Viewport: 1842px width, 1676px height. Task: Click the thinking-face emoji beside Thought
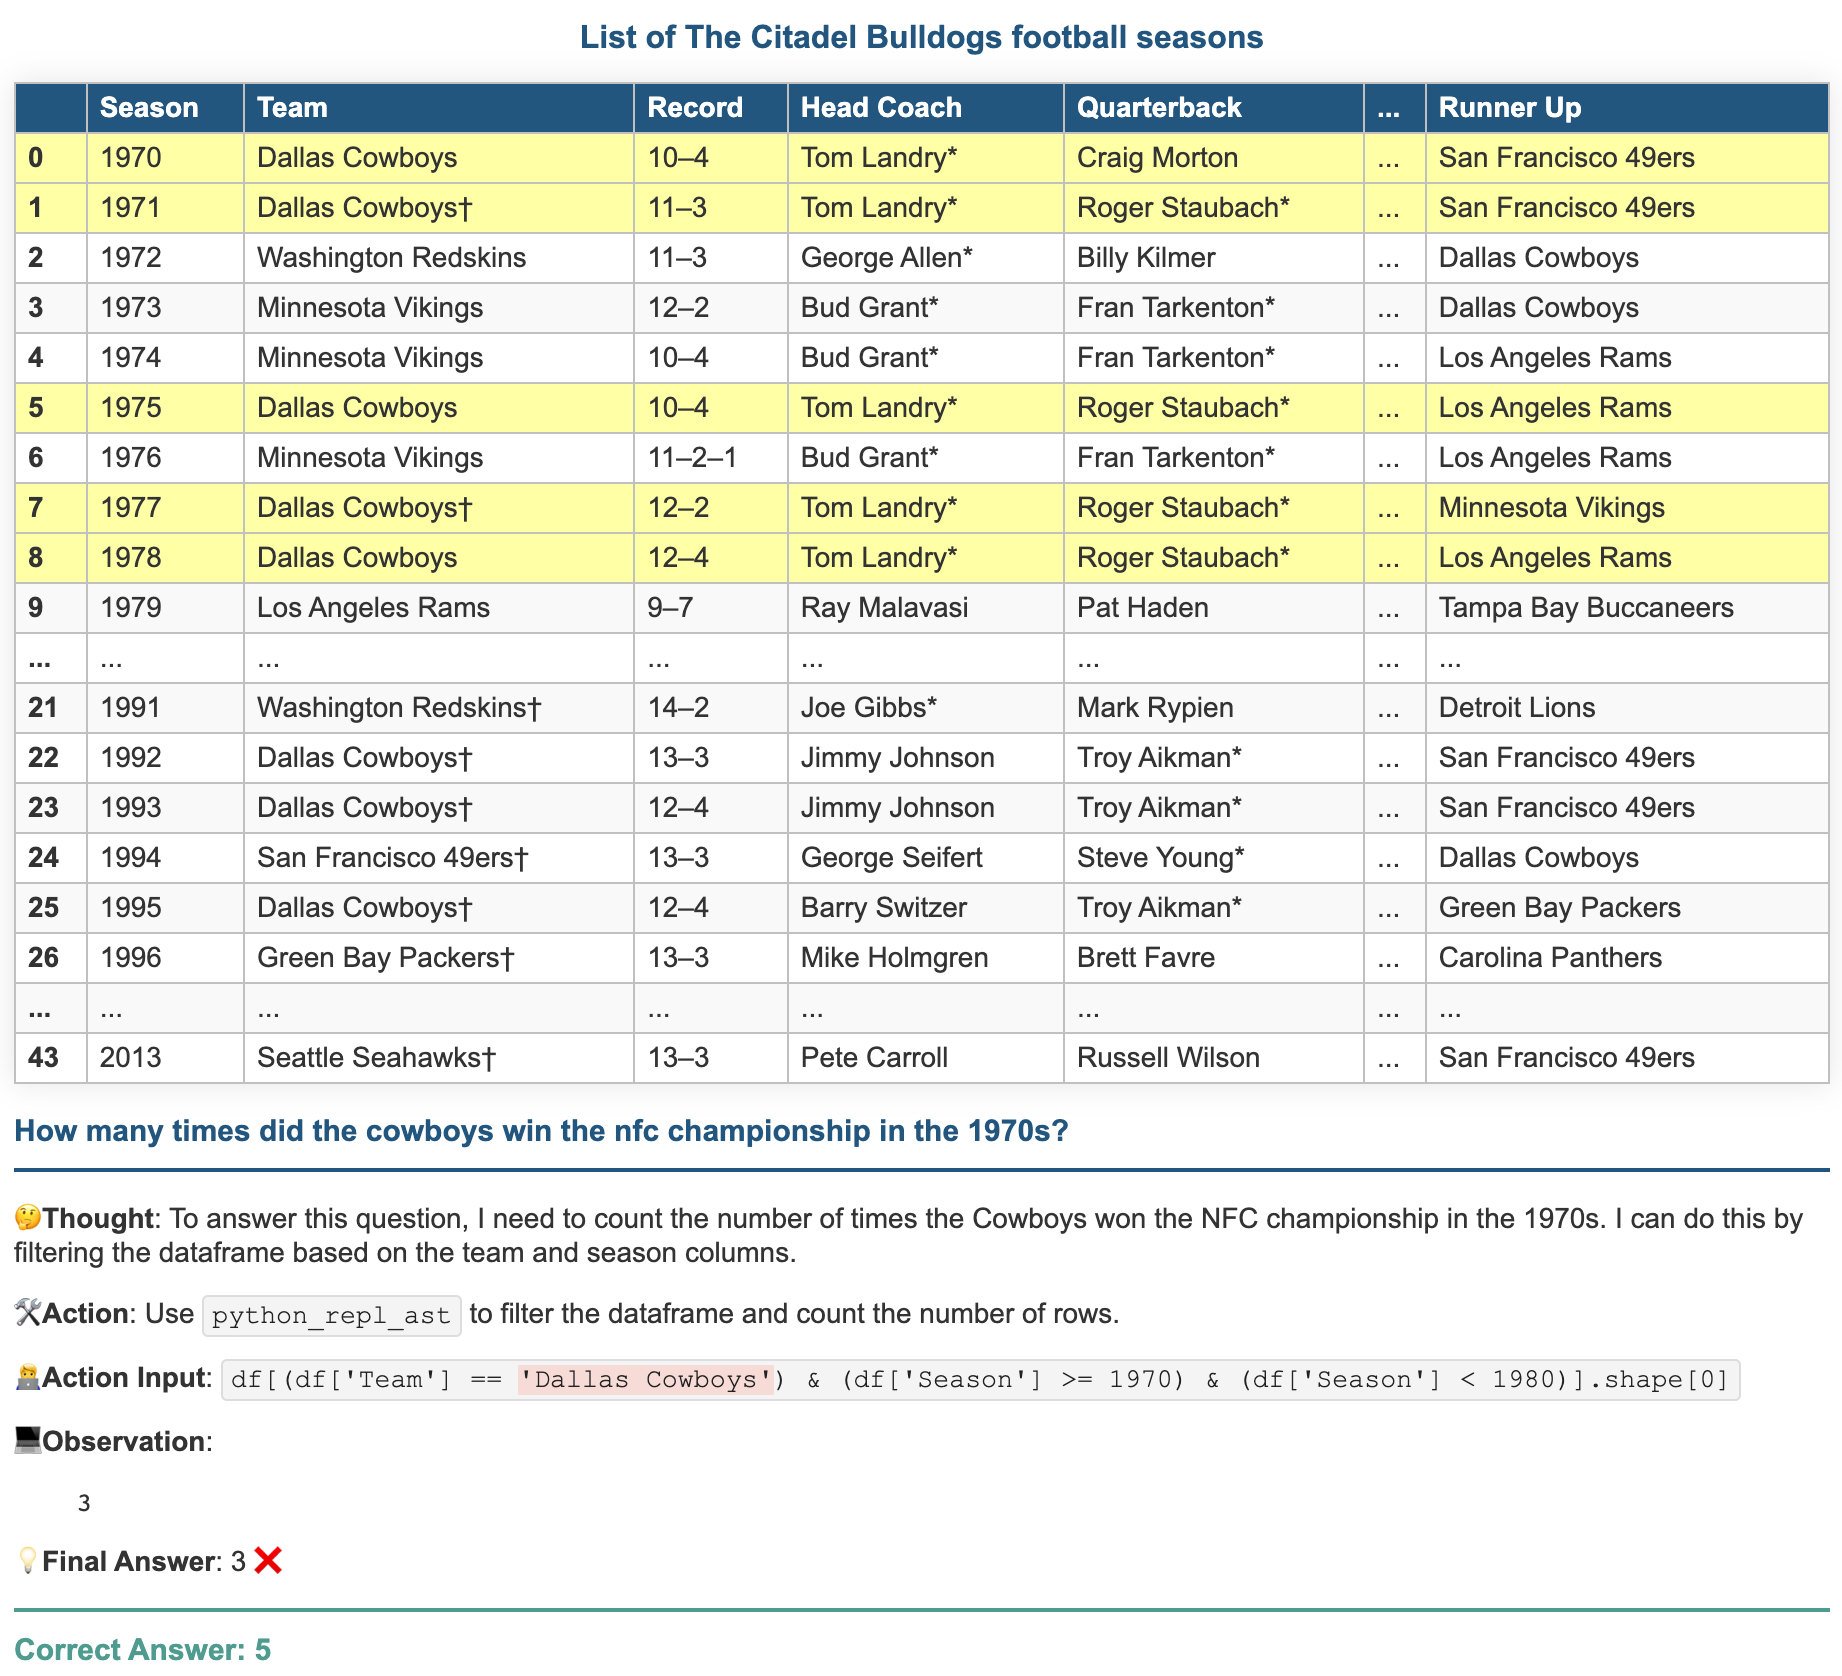(x=28, y=1218)
